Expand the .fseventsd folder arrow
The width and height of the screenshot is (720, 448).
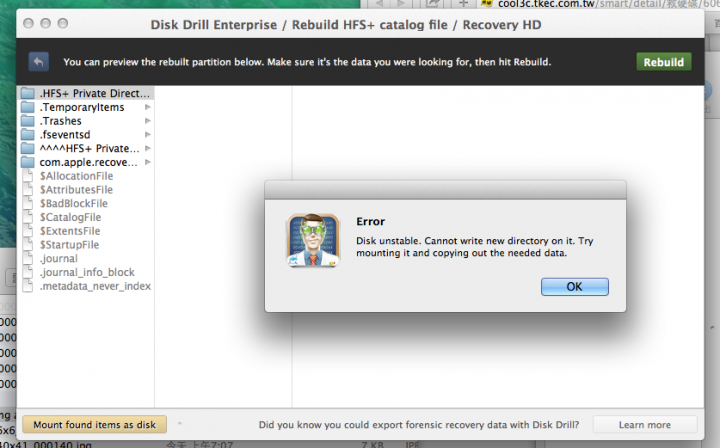tap(148, 134)
